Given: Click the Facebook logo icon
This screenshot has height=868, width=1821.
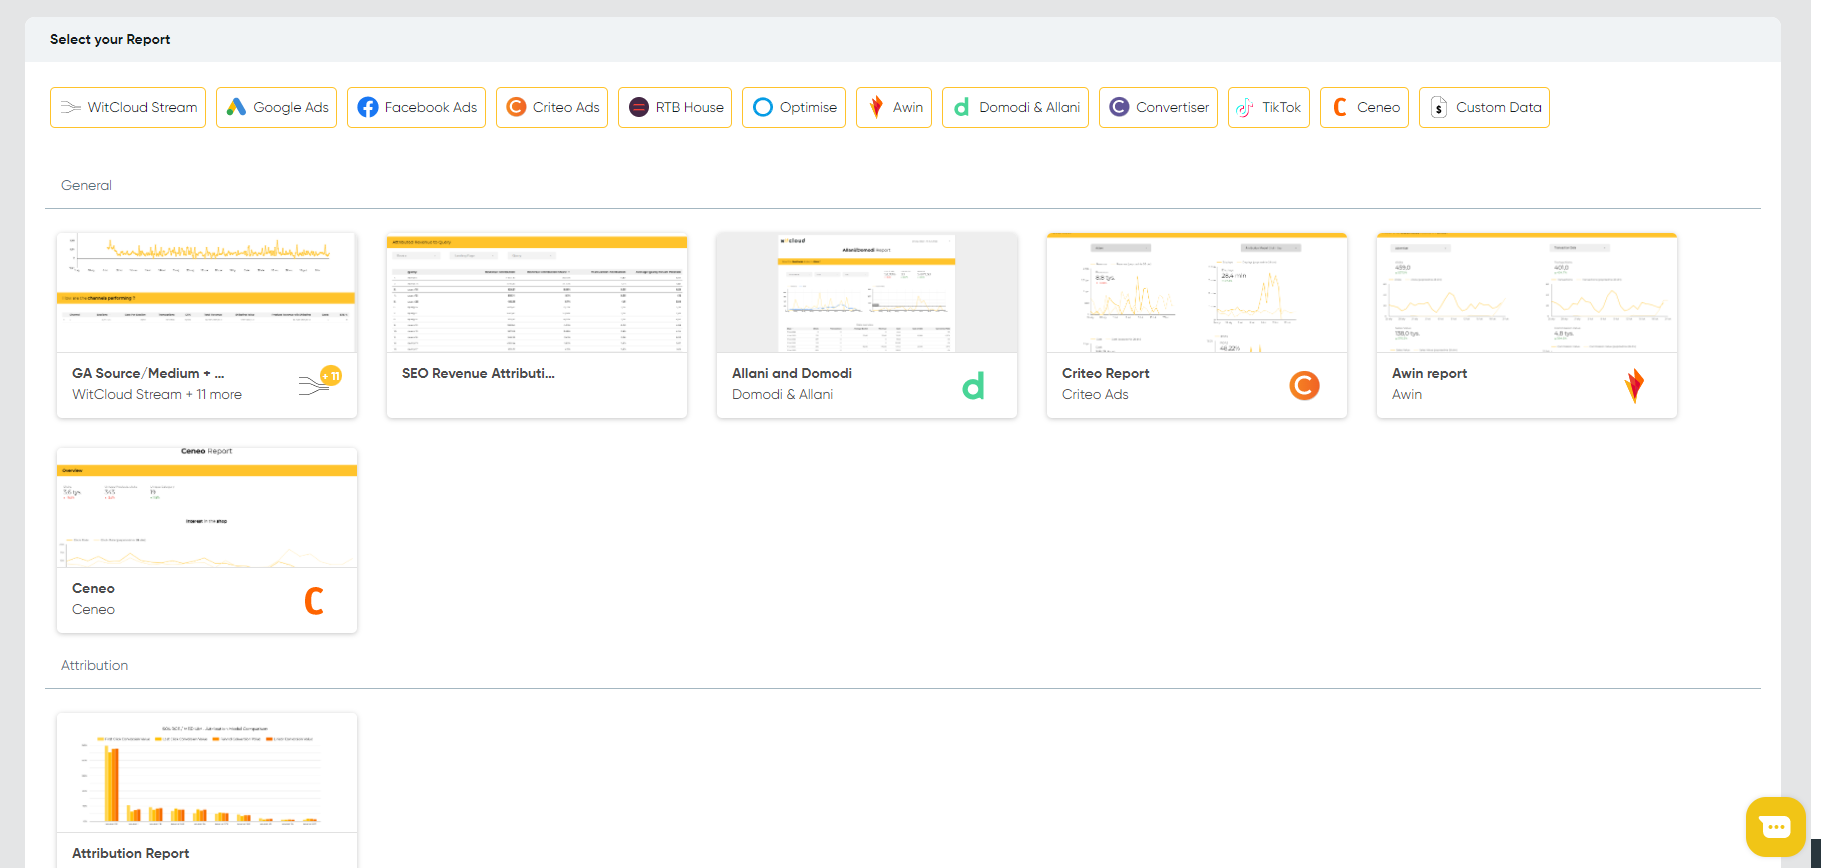Looking at the screenshot, I should click(368, 107).
